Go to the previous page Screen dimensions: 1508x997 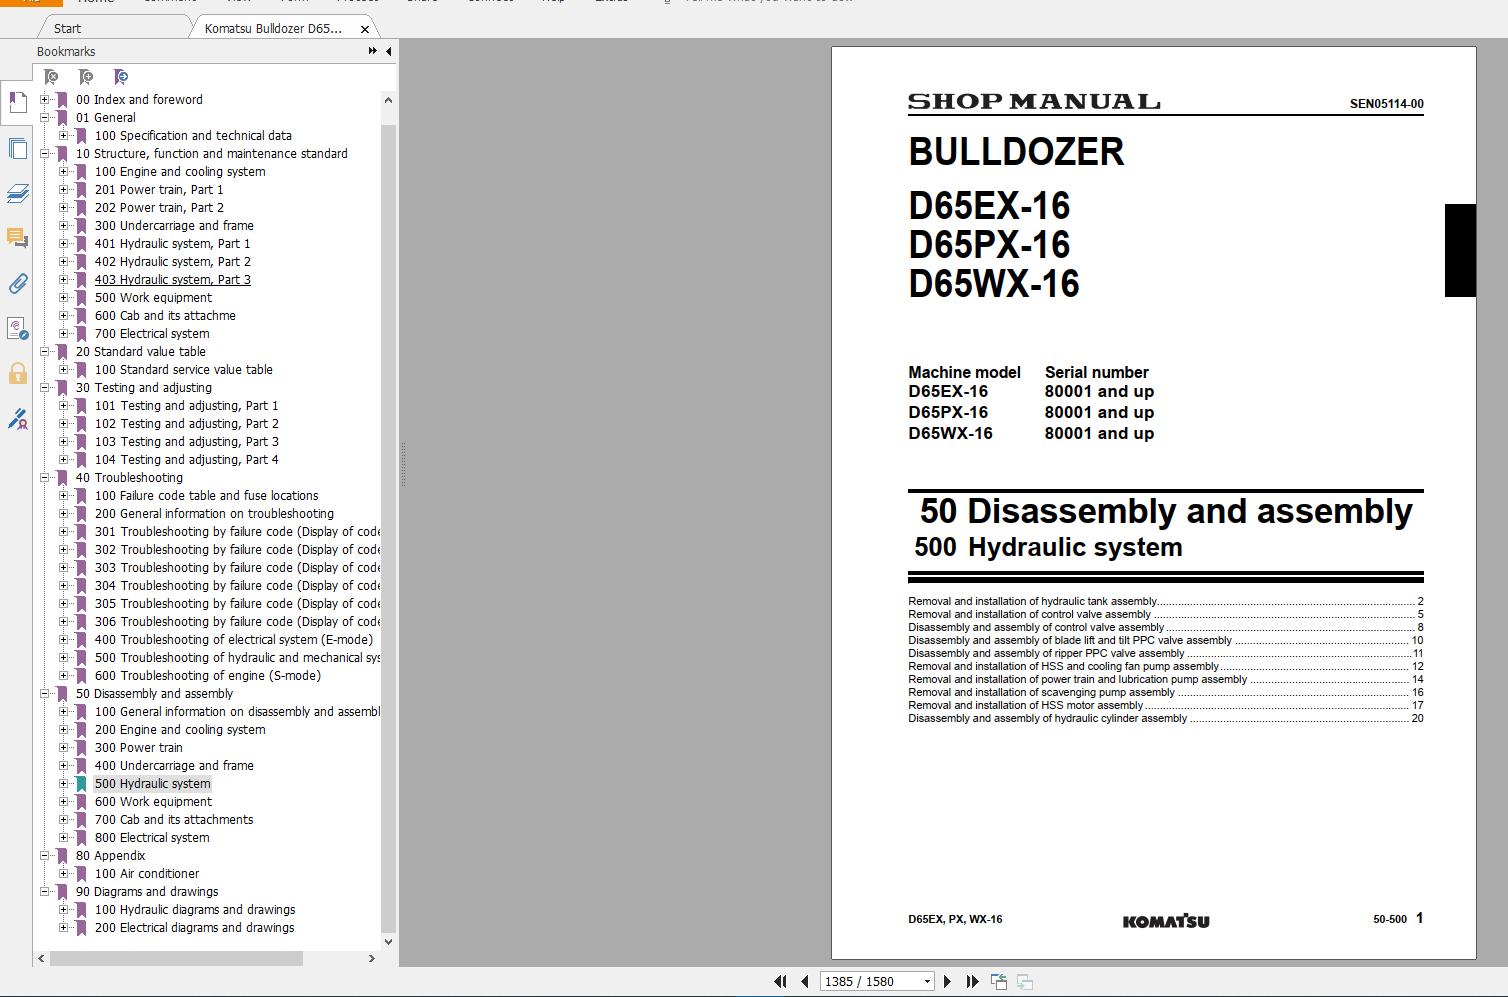804,982
